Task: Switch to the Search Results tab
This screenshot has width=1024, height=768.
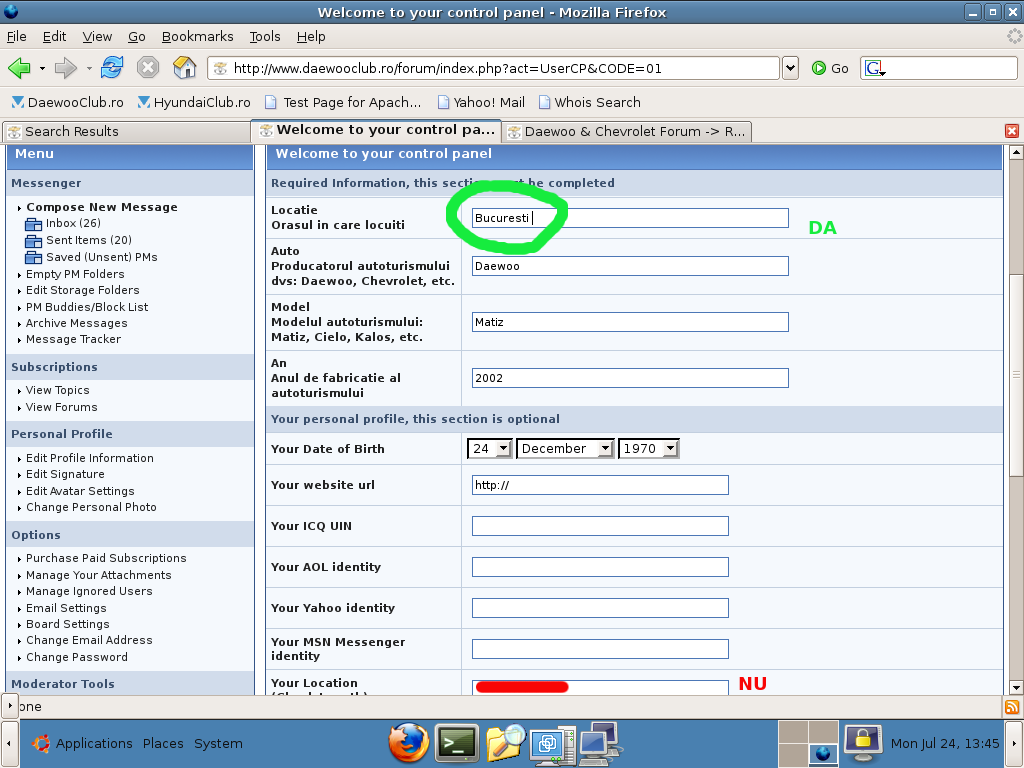Action: [x=72, y=131]
